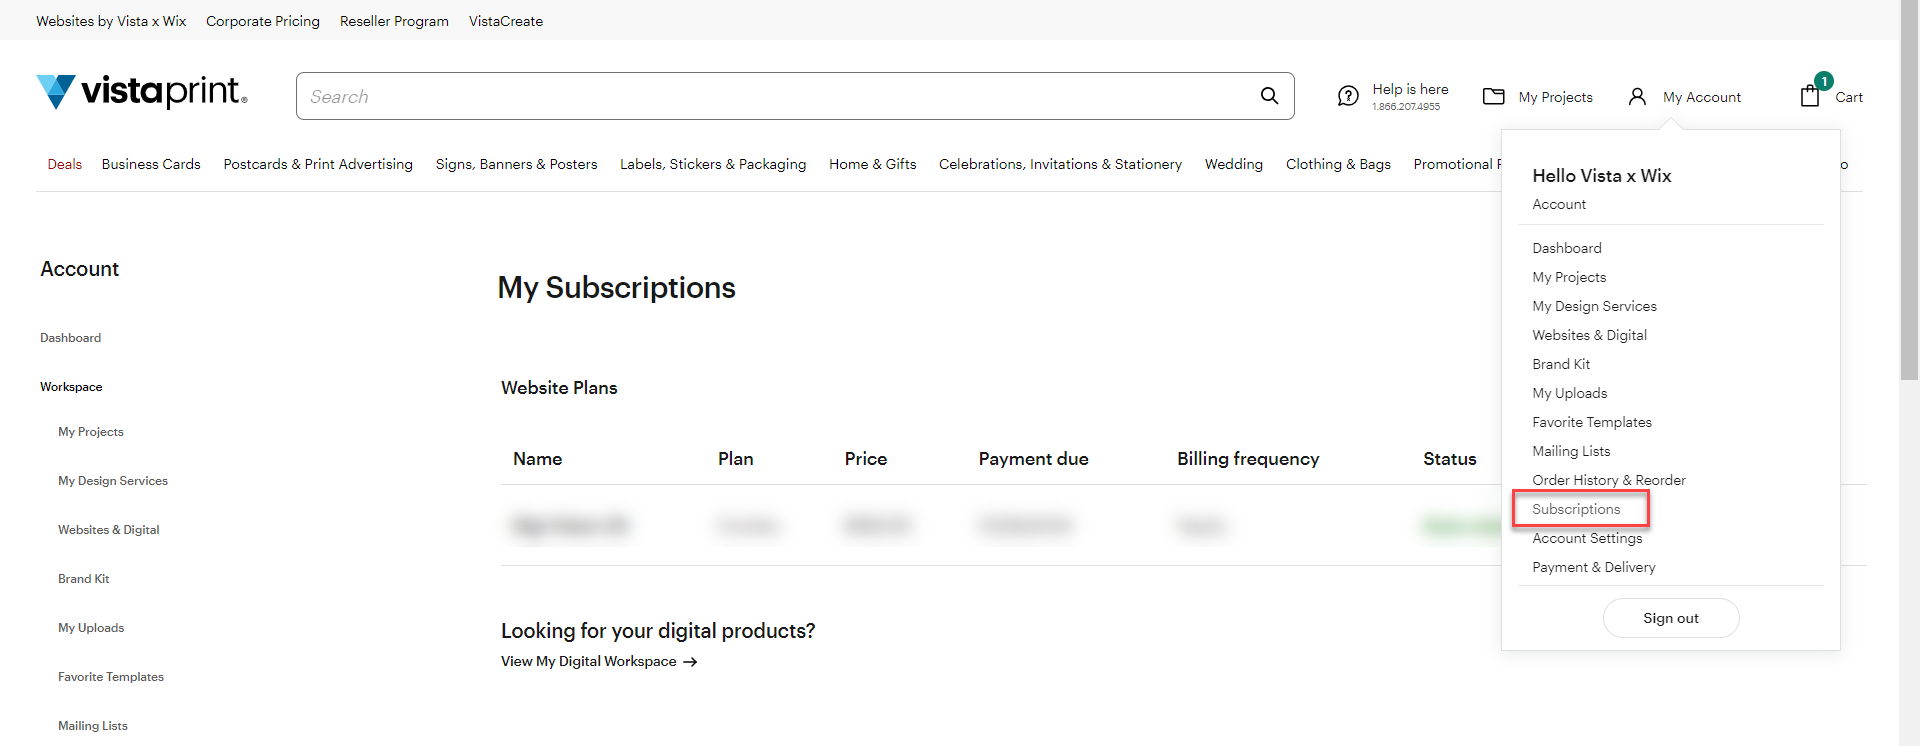Choose Mailing Lists from account dropdown
The width and height of the screenshot is (1920, 746).
[x=1571, y=451]
